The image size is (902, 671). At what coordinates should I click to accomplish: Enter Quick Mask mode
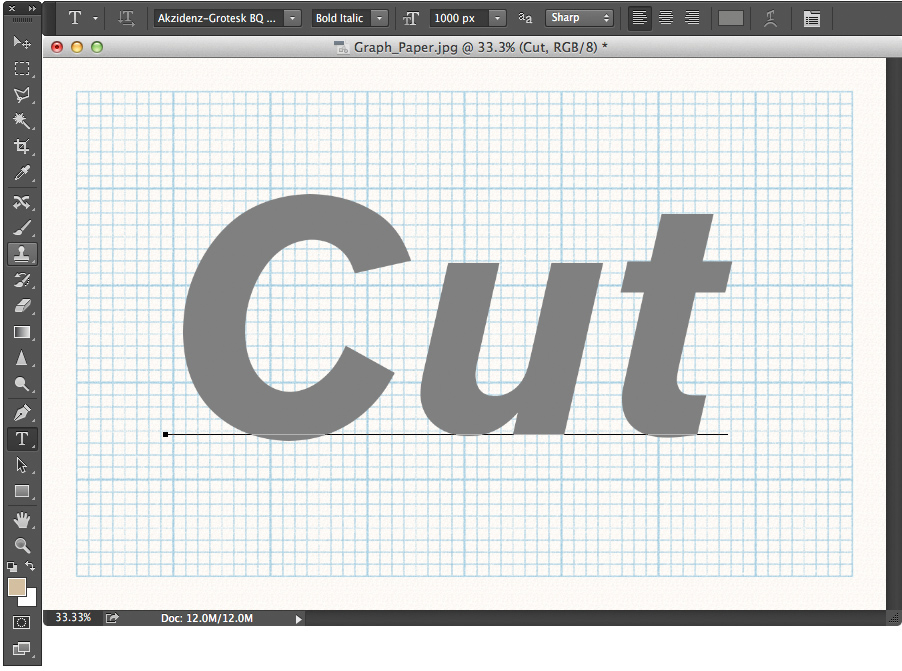[x=22, y=622]
